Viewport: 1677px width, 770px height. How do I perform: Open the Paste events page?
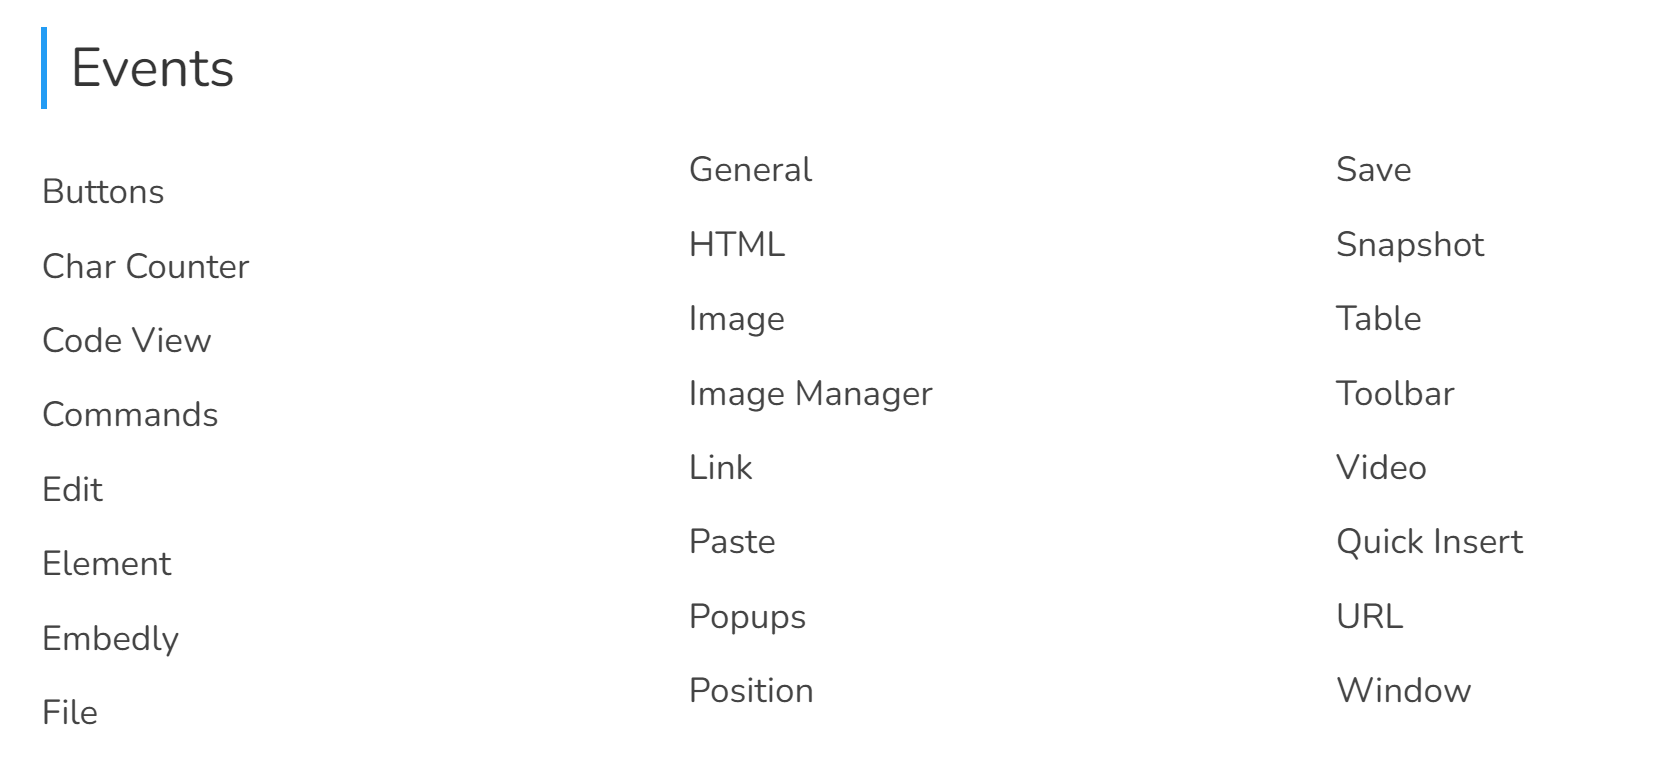click(732, 541)
